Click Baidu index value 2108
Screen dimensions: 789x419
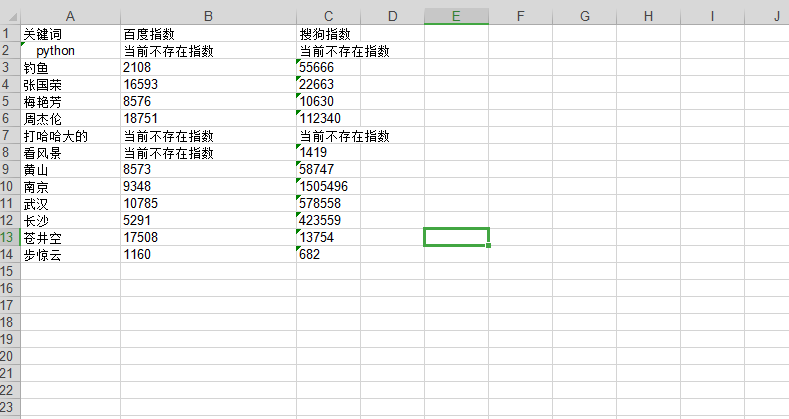(x=208, y=67)
